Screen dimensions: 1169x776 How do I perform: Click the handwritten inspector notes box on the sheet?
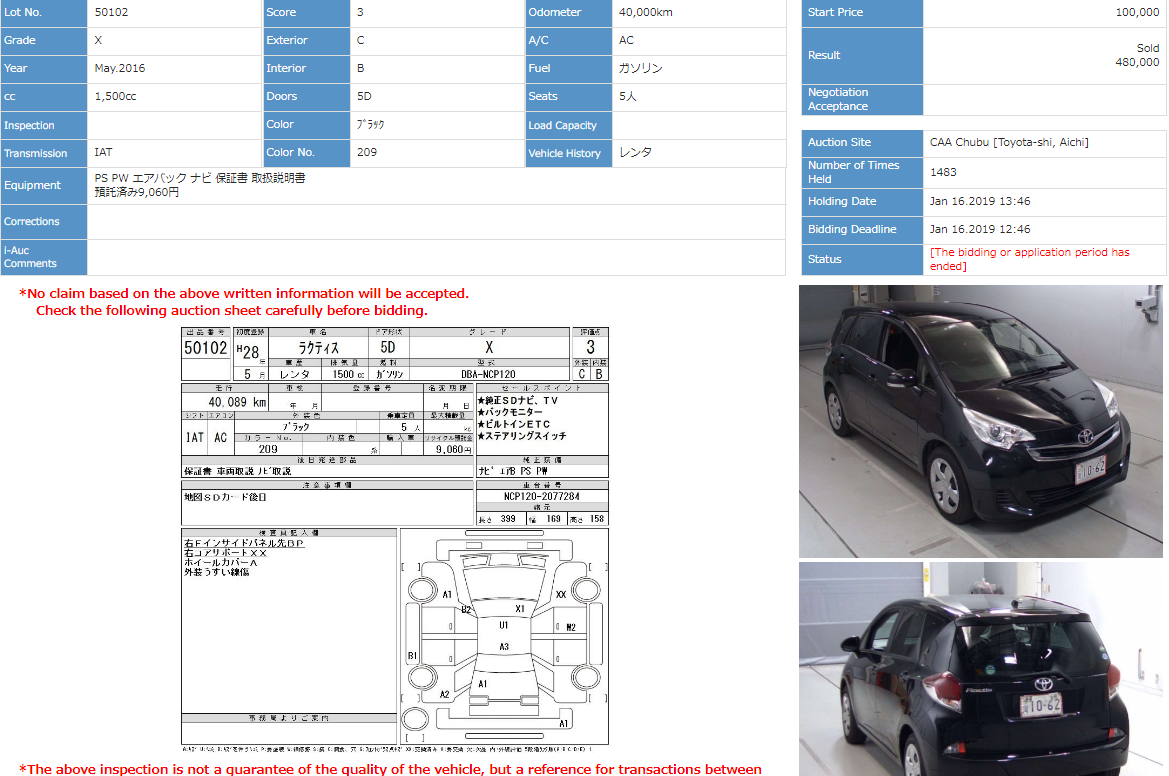tap(288, 620)
